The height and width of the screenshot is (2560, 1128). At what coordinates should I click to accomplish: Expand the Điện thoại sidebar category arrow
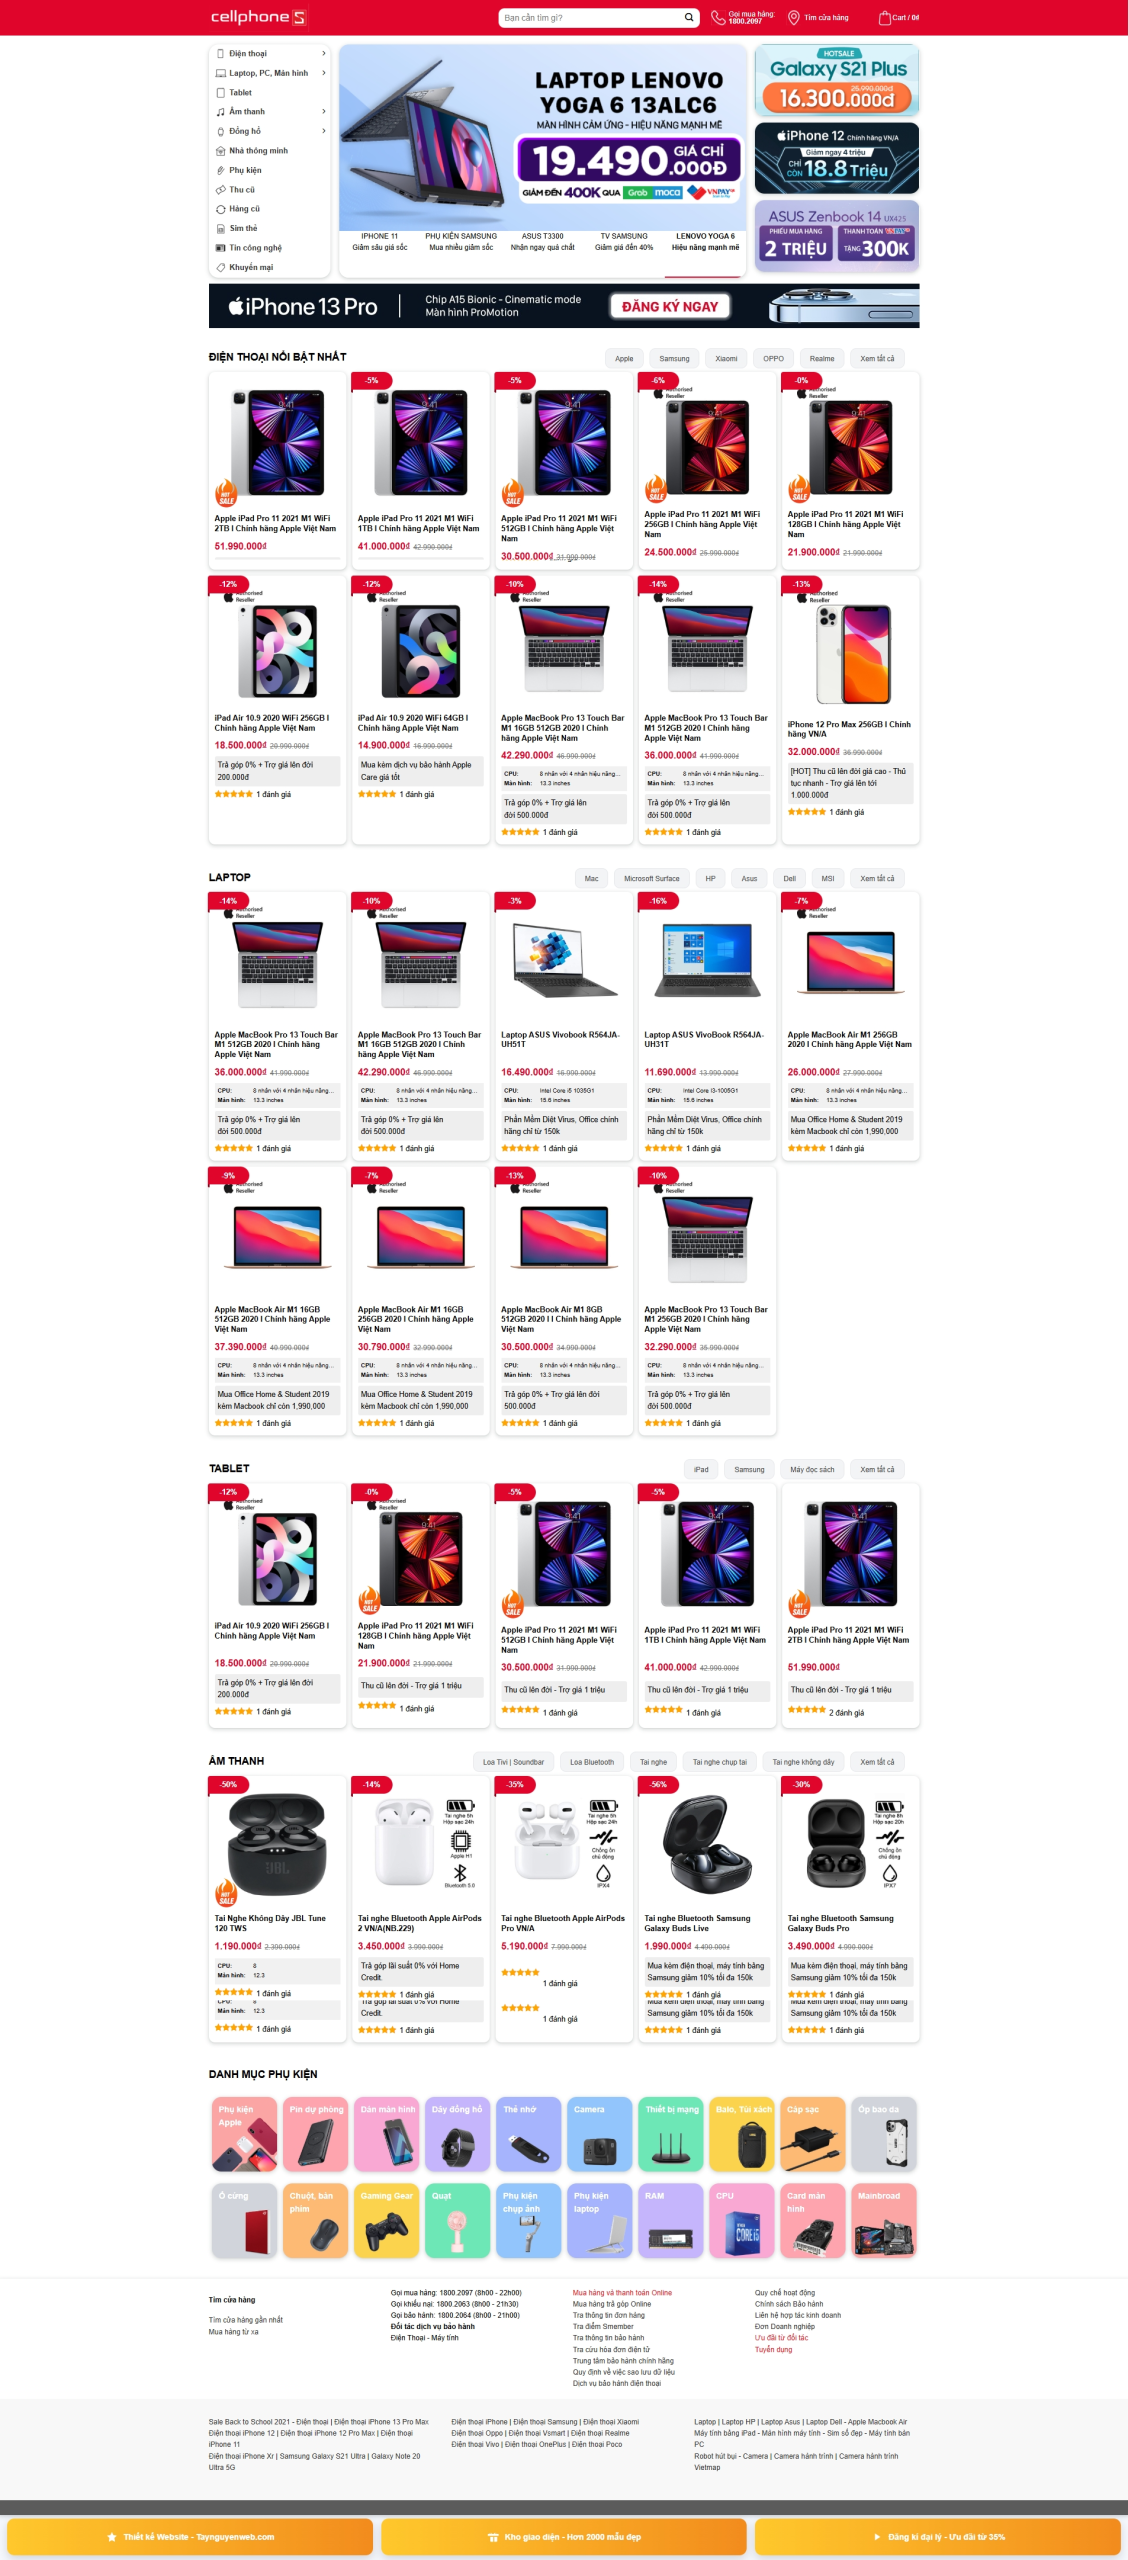click(x=323, y=54)
